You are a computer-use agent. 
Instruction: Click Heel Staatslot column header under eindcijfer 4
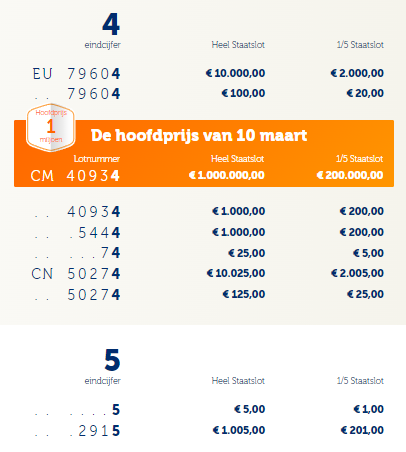[238, 45]
